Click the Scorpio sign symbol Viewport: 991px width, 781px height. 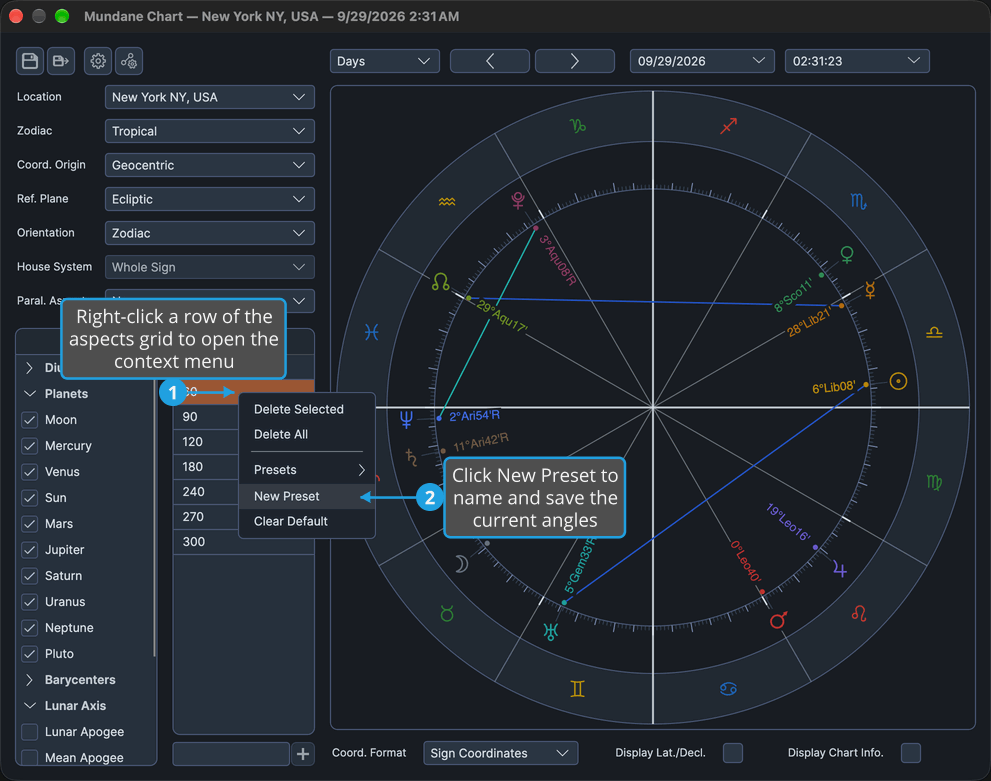tap(858, 202)
